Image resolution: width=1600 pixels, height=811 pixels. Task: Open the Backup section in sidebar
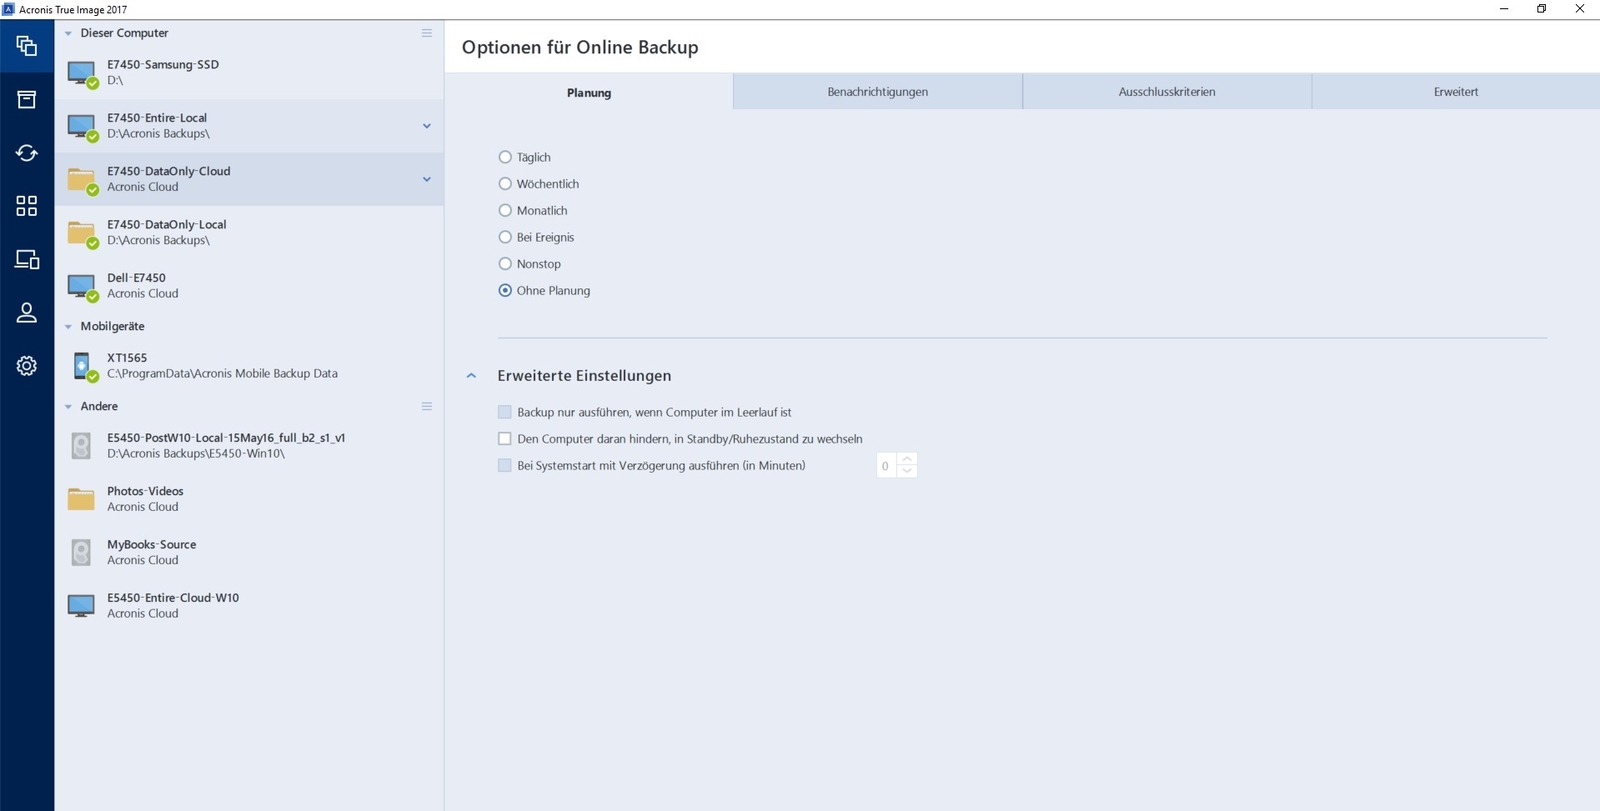[x=27, y=46]
